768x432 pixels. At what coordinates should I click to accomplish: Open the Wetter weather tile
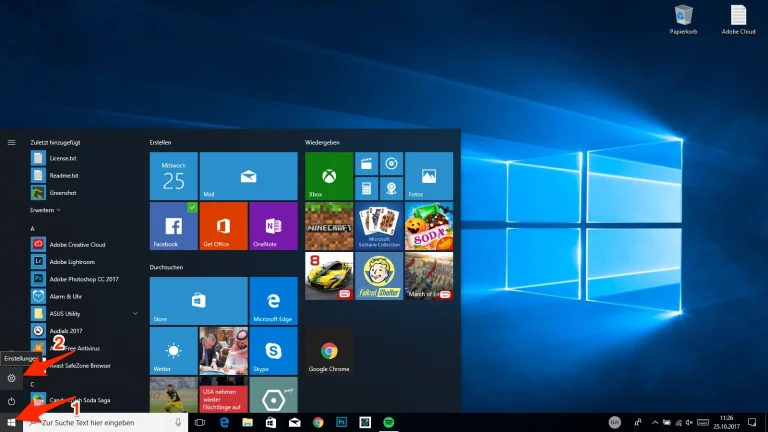[x=173, y=351]
